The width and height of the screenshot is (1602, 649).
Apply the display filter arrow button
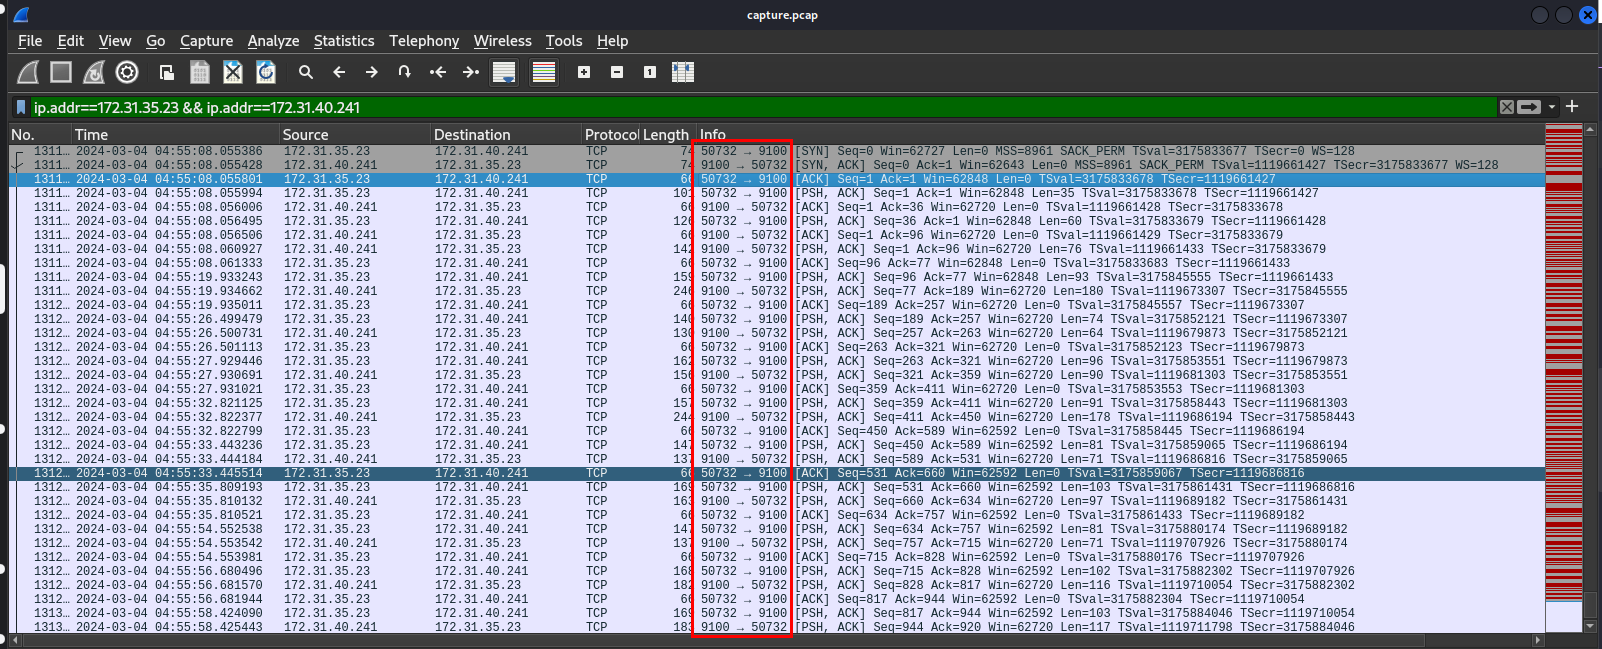[x=1529, y=107]
